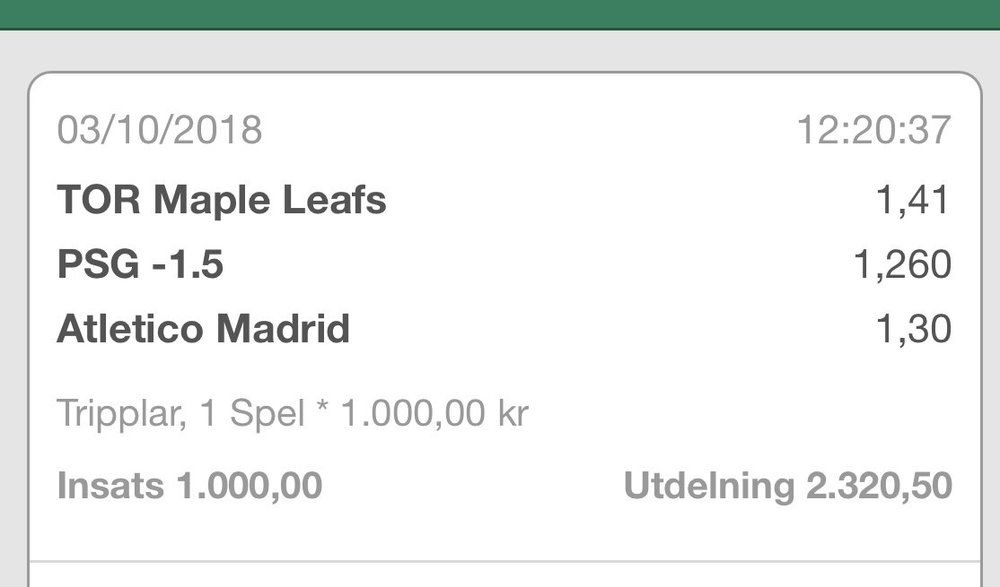Viewport: 1000px width, 587px height.
Task: Open the PSG -1.5 selection
Action: 140,265
